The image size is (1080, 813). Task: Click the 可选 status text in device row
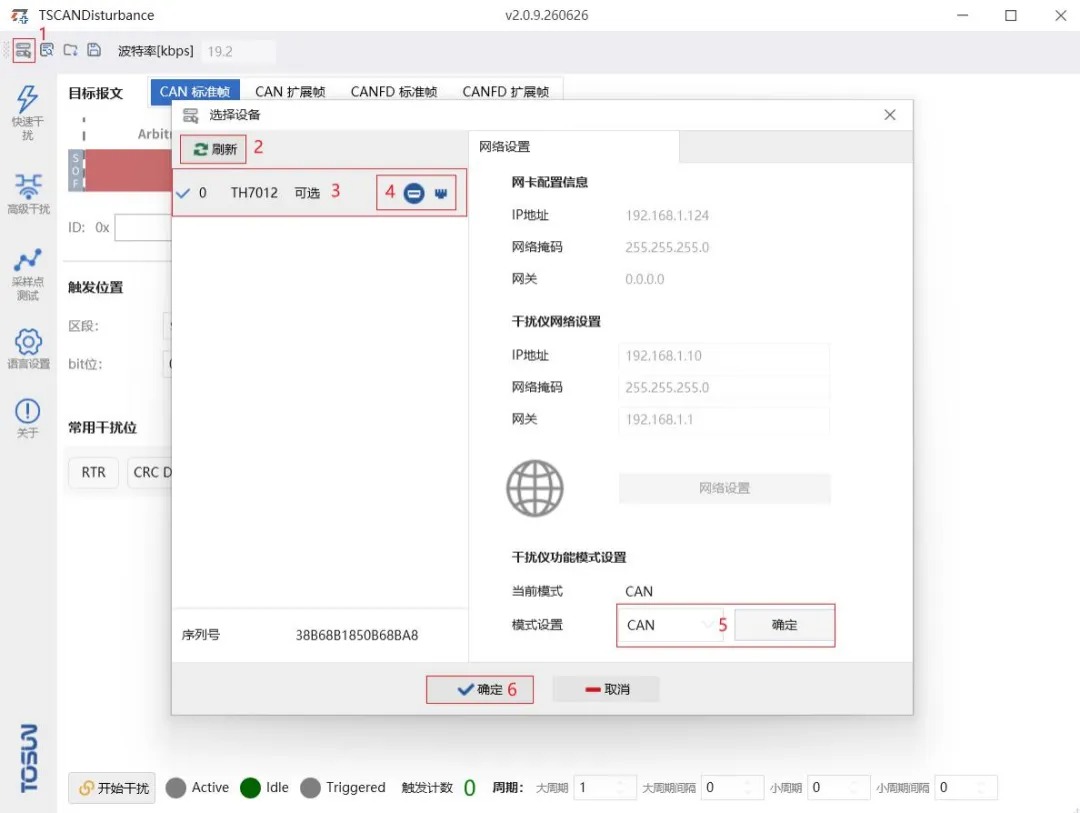(x=307, y=193)
